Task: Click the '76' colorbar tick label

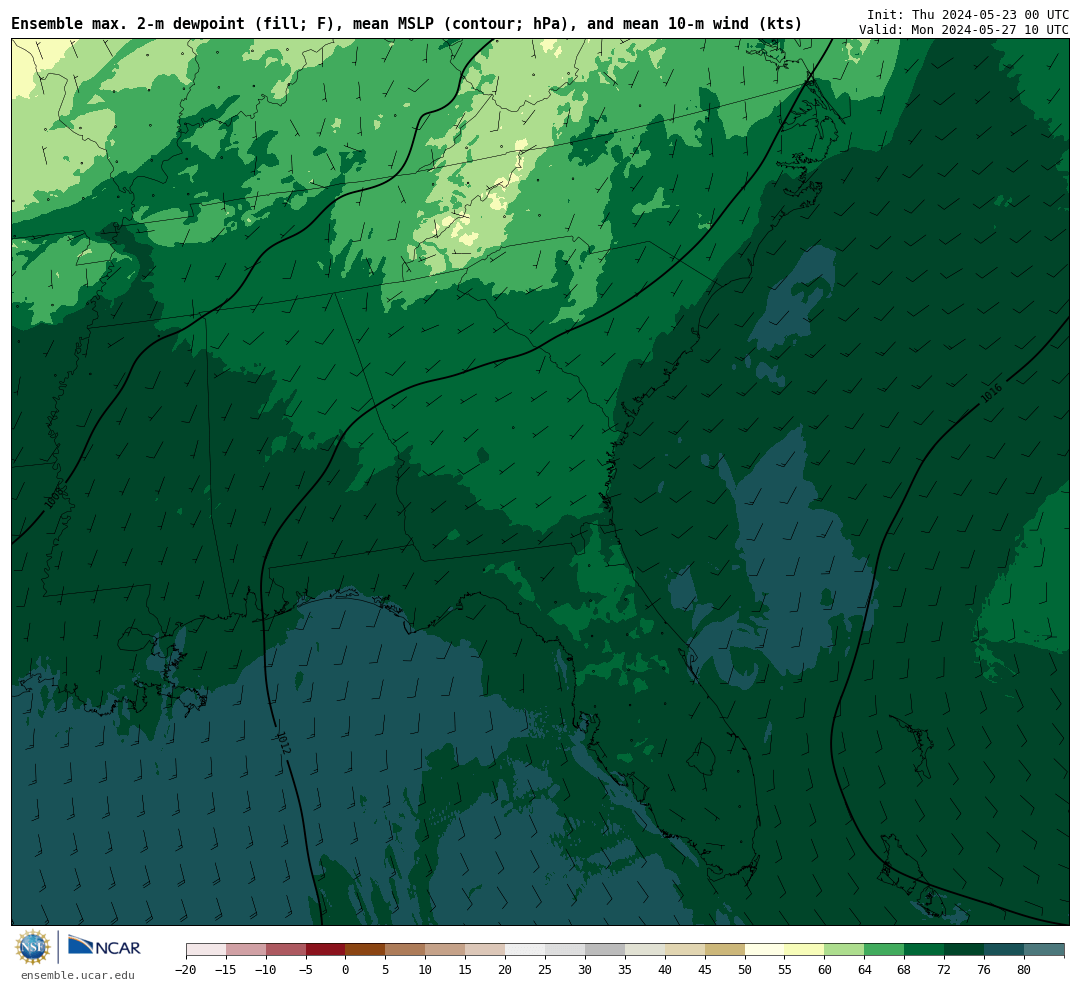Action: pos(985,970)
